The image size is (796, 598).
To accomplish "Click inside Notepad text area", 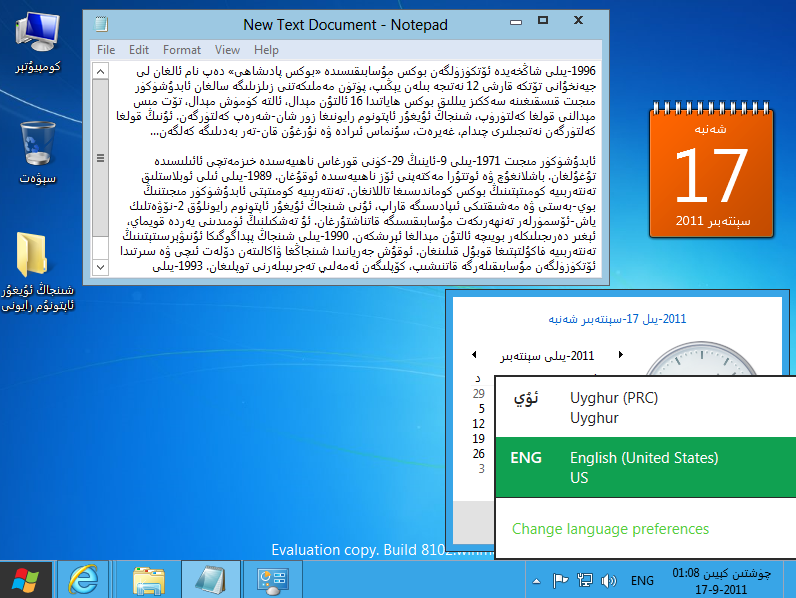I will coord(355,169).
